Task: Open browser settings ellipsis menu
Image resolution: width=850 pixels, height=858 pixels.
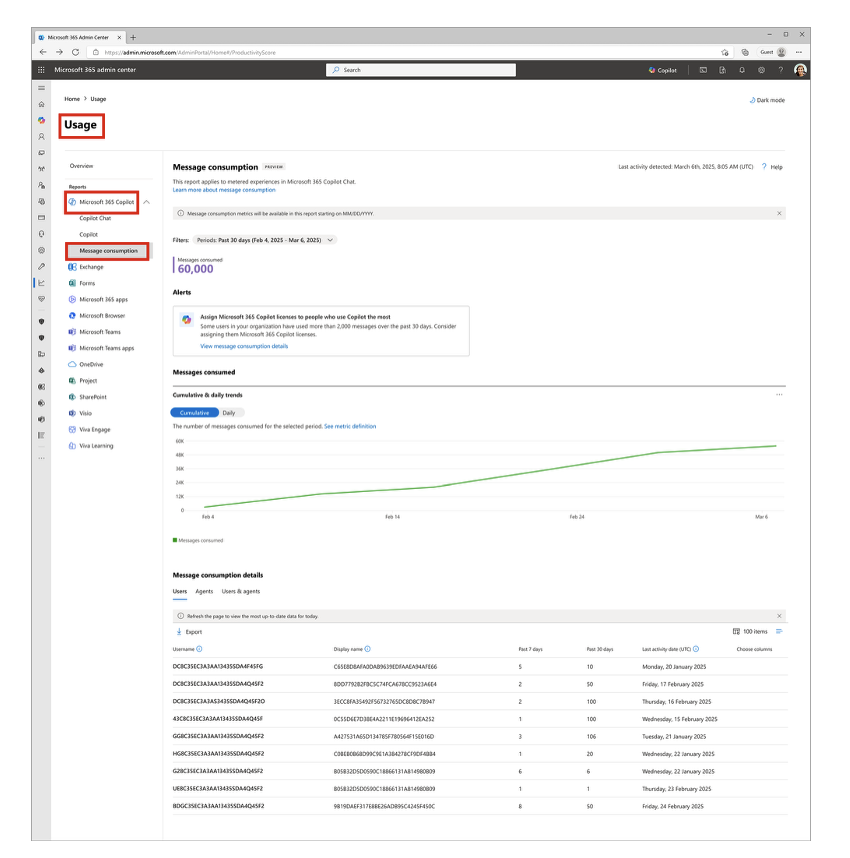Action: coord(799,53)
